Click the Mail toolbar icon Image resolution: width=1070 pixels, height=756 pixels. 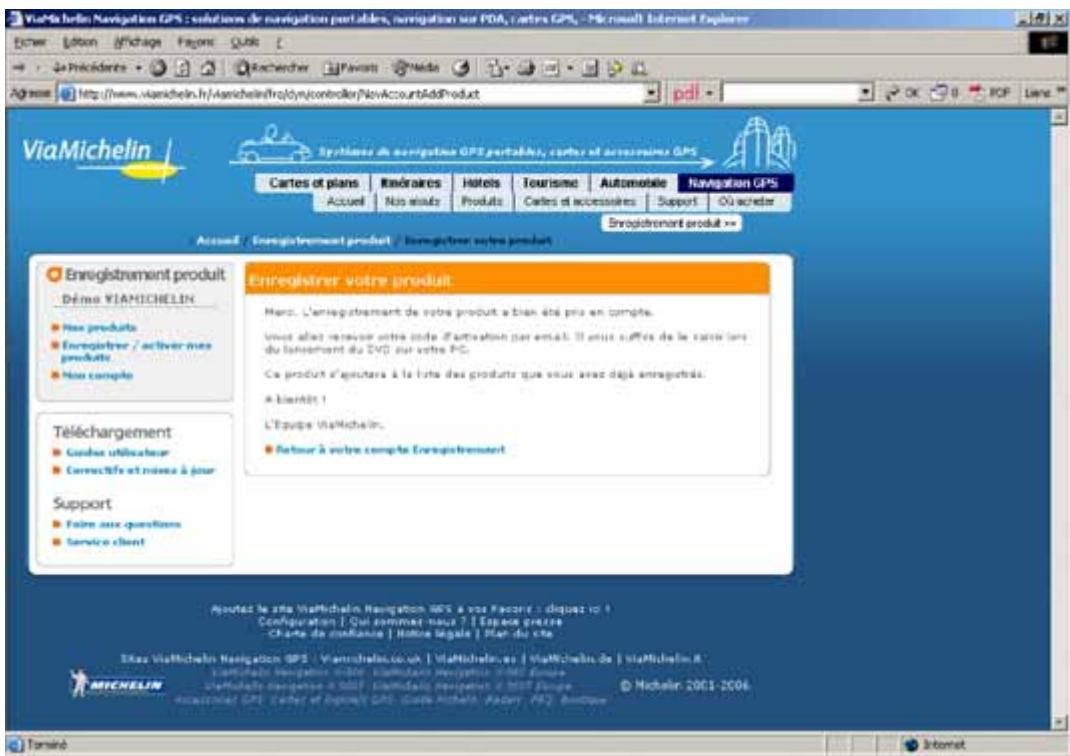(x=495, y=68)
